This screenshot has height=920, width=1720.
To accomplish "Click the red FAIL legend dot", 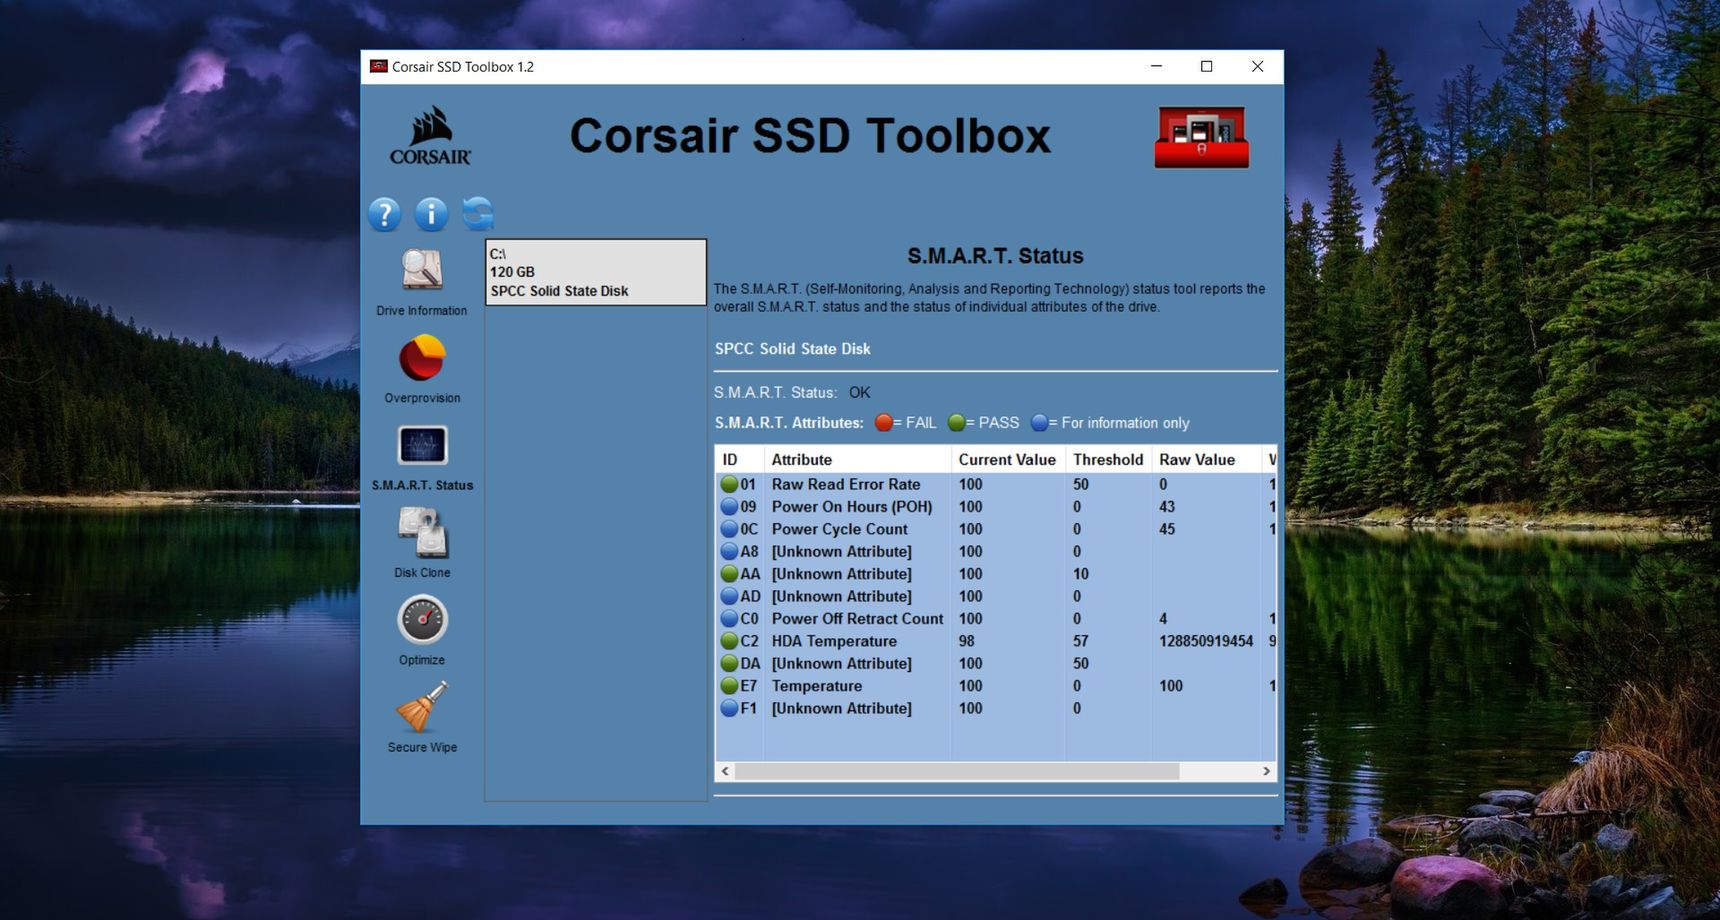I will click(883, 423).
